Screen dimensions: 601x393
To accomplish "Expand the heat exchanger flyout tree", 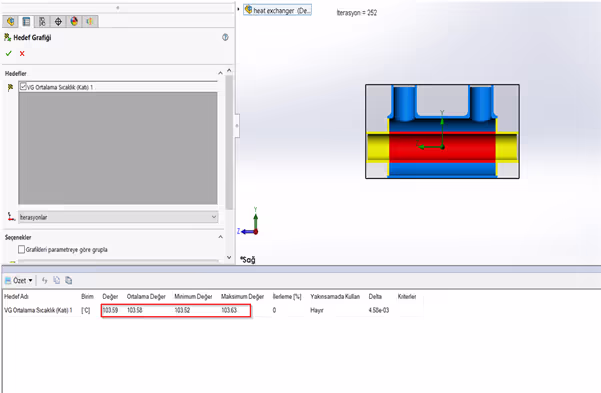I will 278,10.
